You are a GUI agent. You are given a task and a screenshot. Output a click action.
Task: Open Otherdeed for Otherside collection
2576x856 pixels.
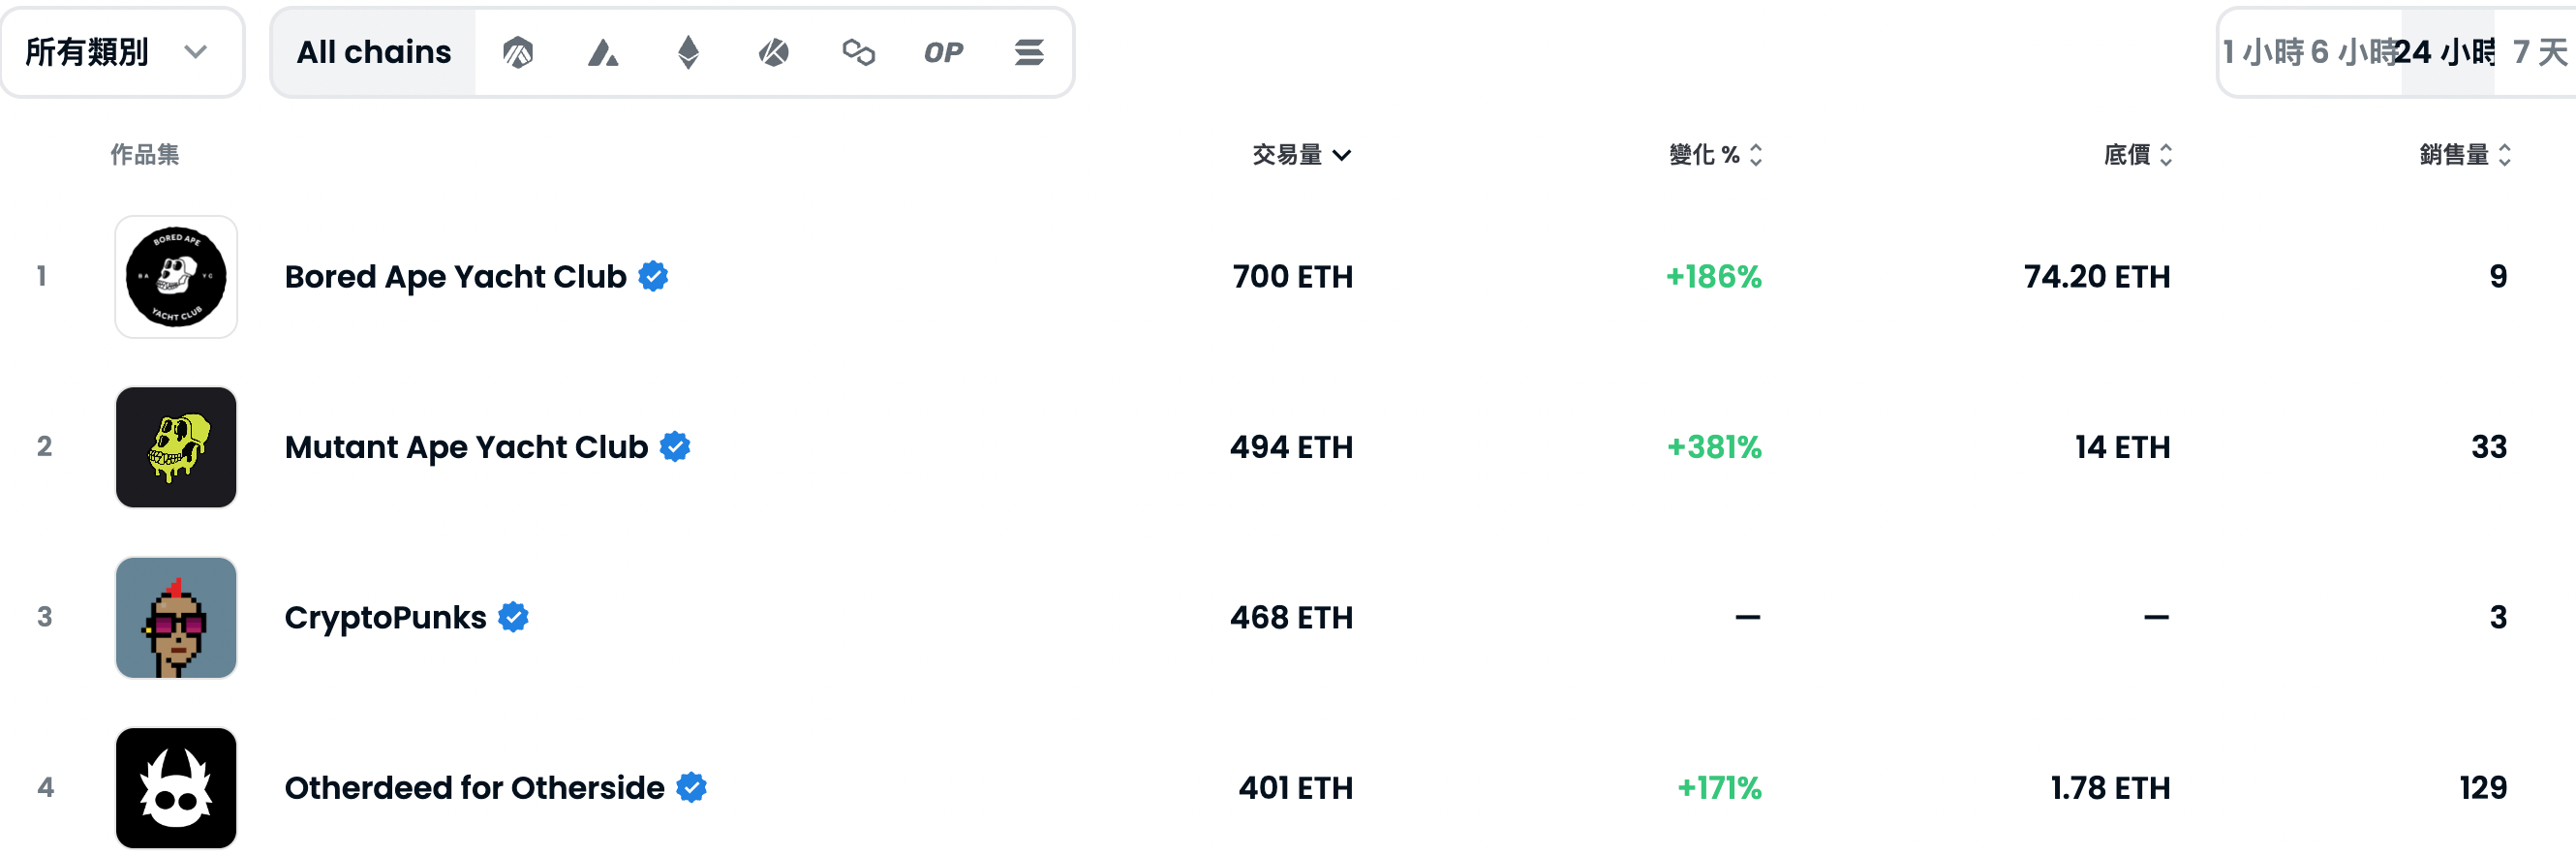474,788
